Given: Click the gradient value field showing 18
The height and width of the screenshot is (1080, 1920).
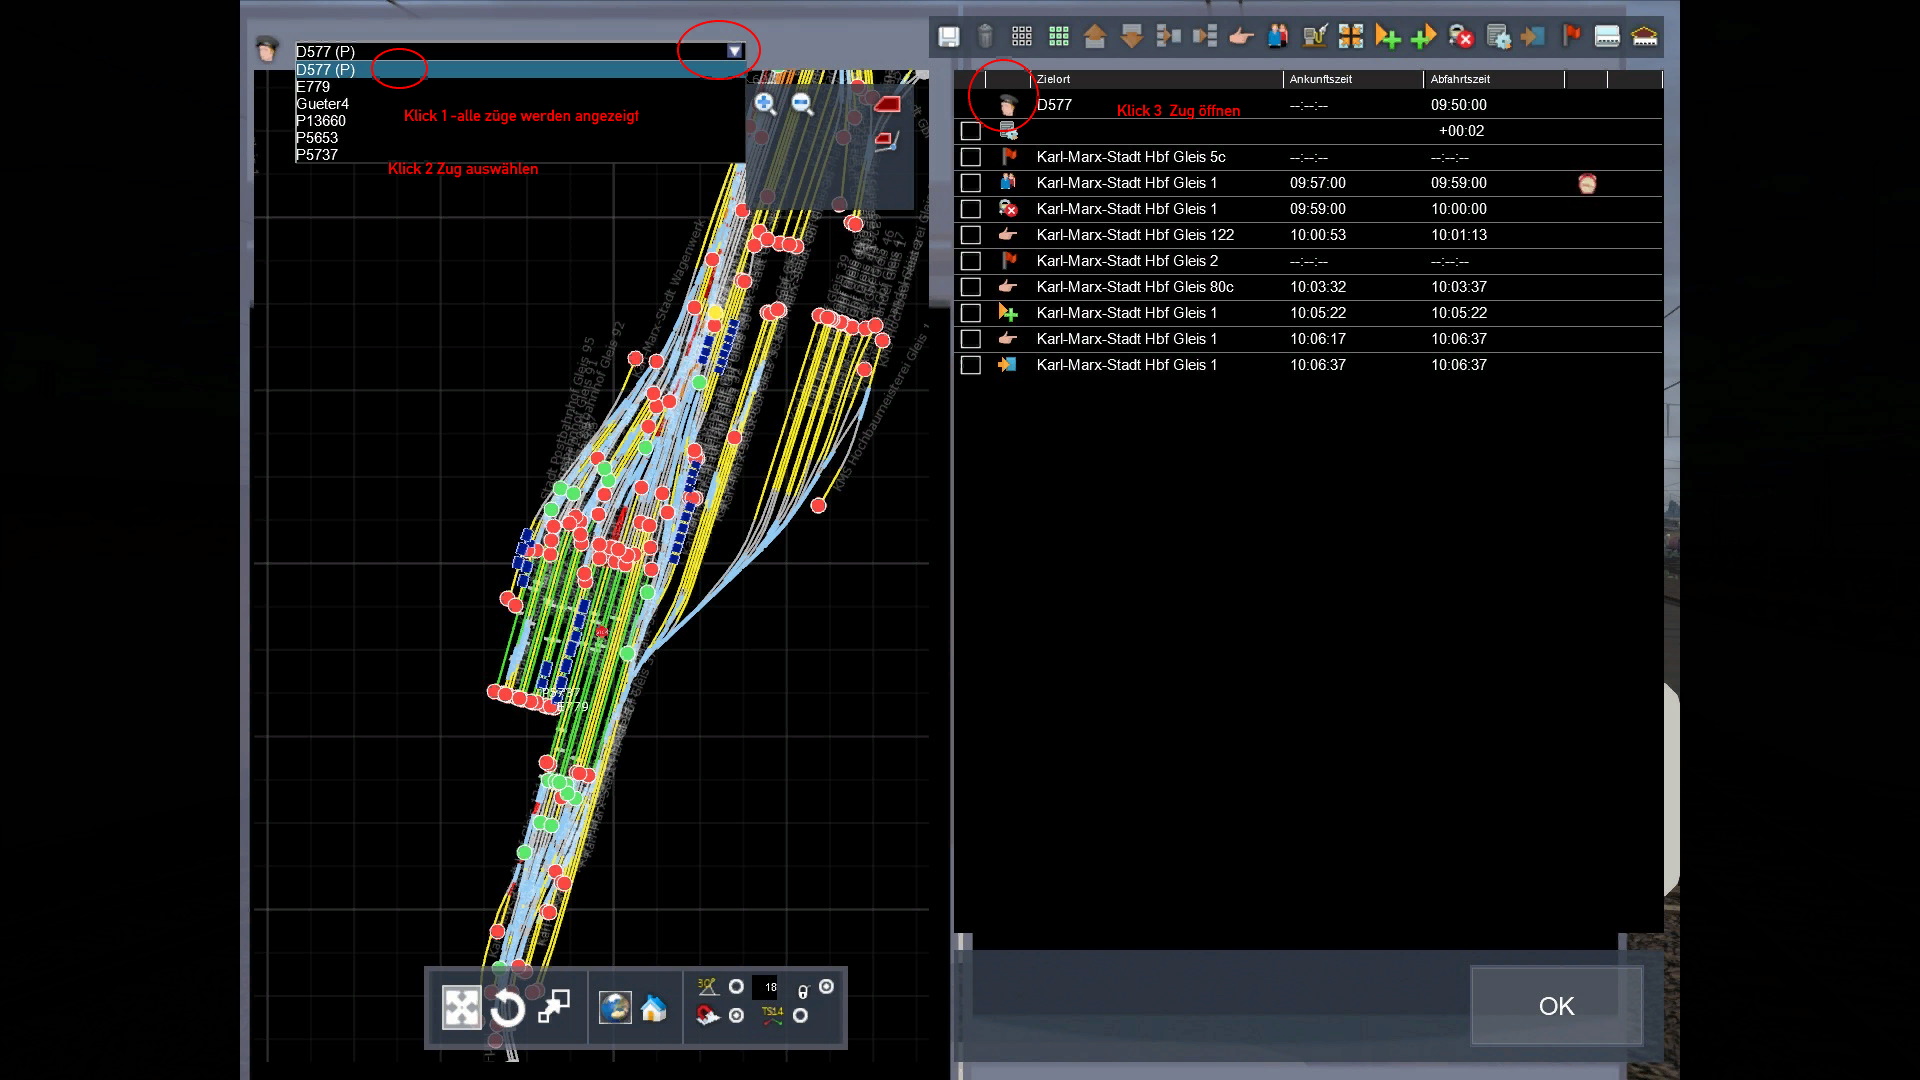Looking at the screenshot, I should pos(770,987).
